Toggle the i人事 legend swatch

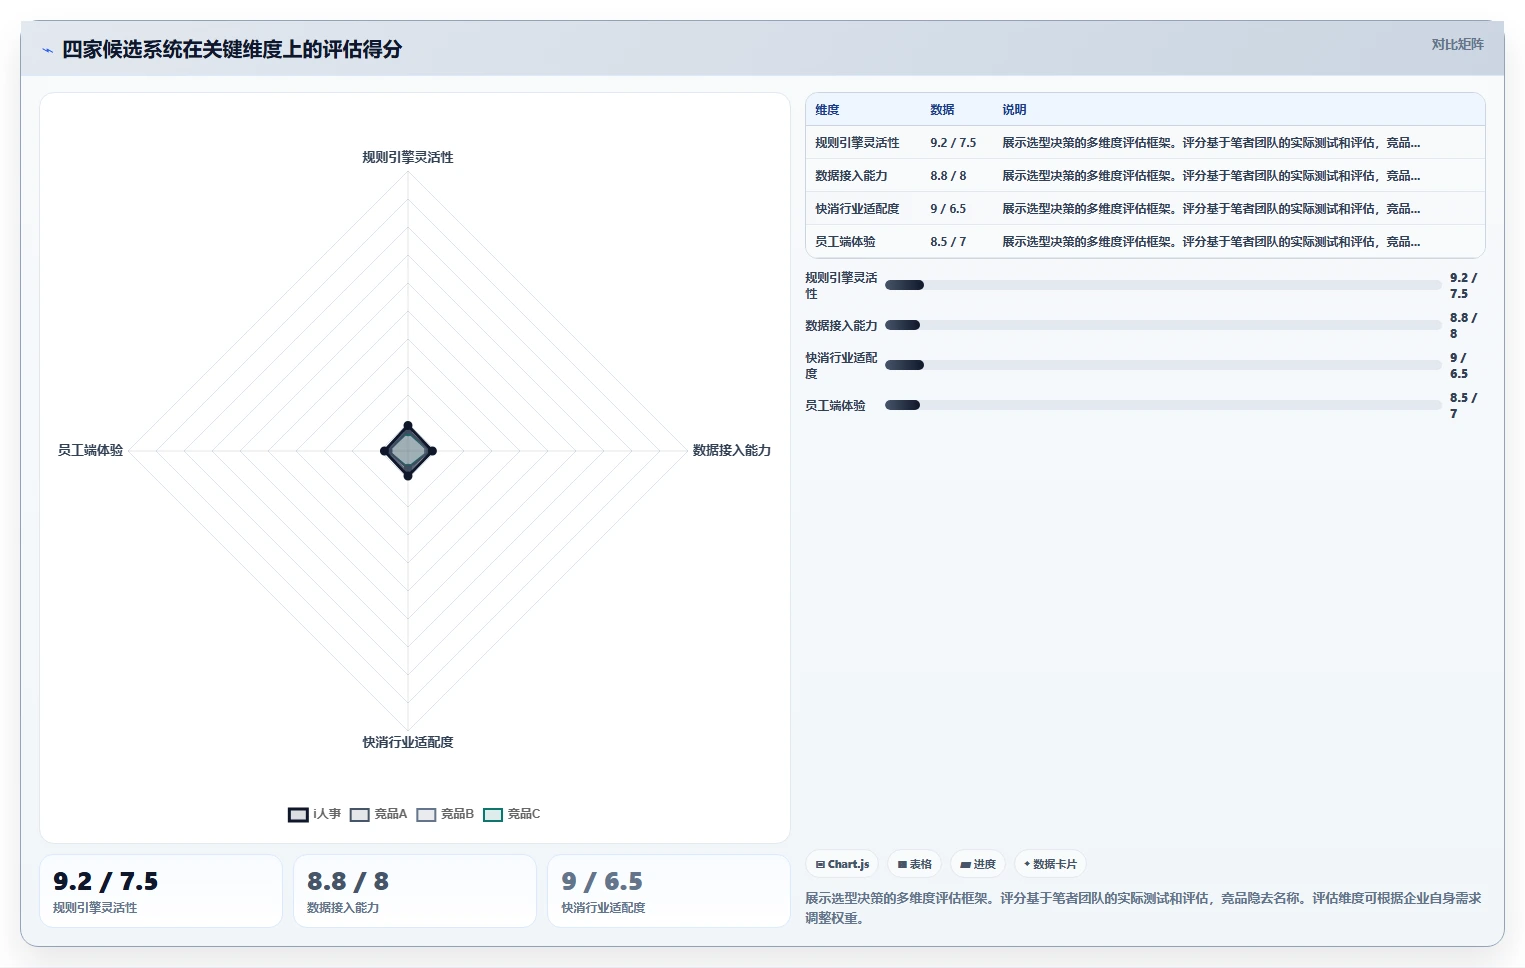tap(298, 815)
